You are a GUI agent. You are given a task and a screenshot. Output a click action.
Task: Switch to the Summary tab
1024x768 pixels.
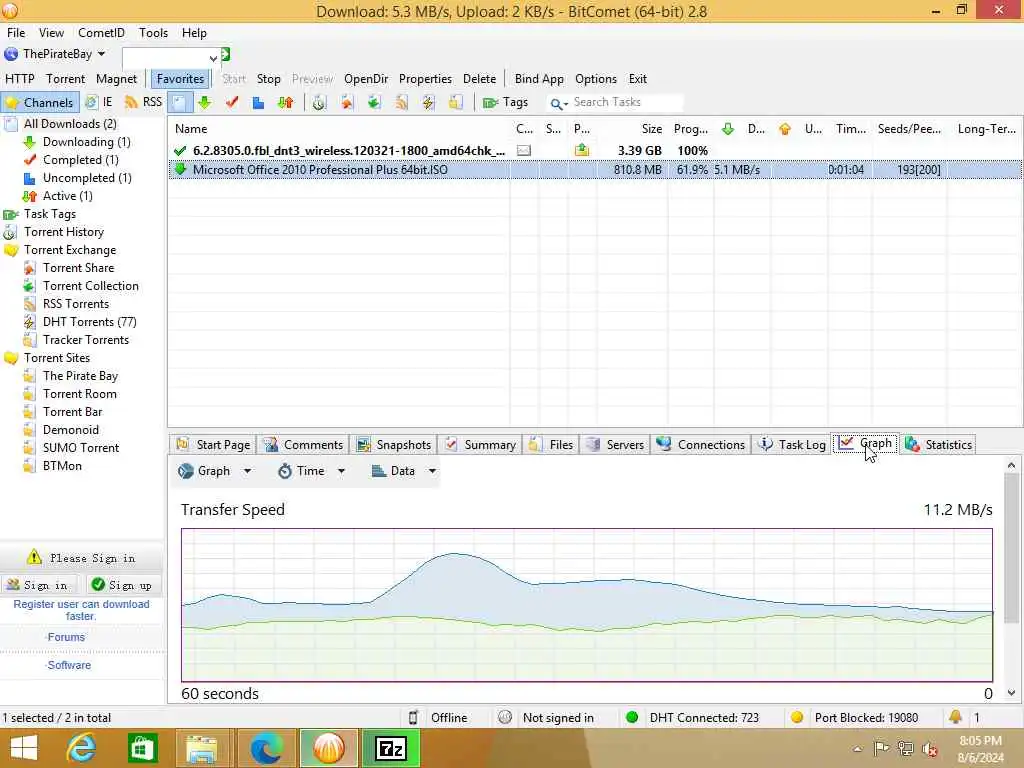[x=480, y=445]
